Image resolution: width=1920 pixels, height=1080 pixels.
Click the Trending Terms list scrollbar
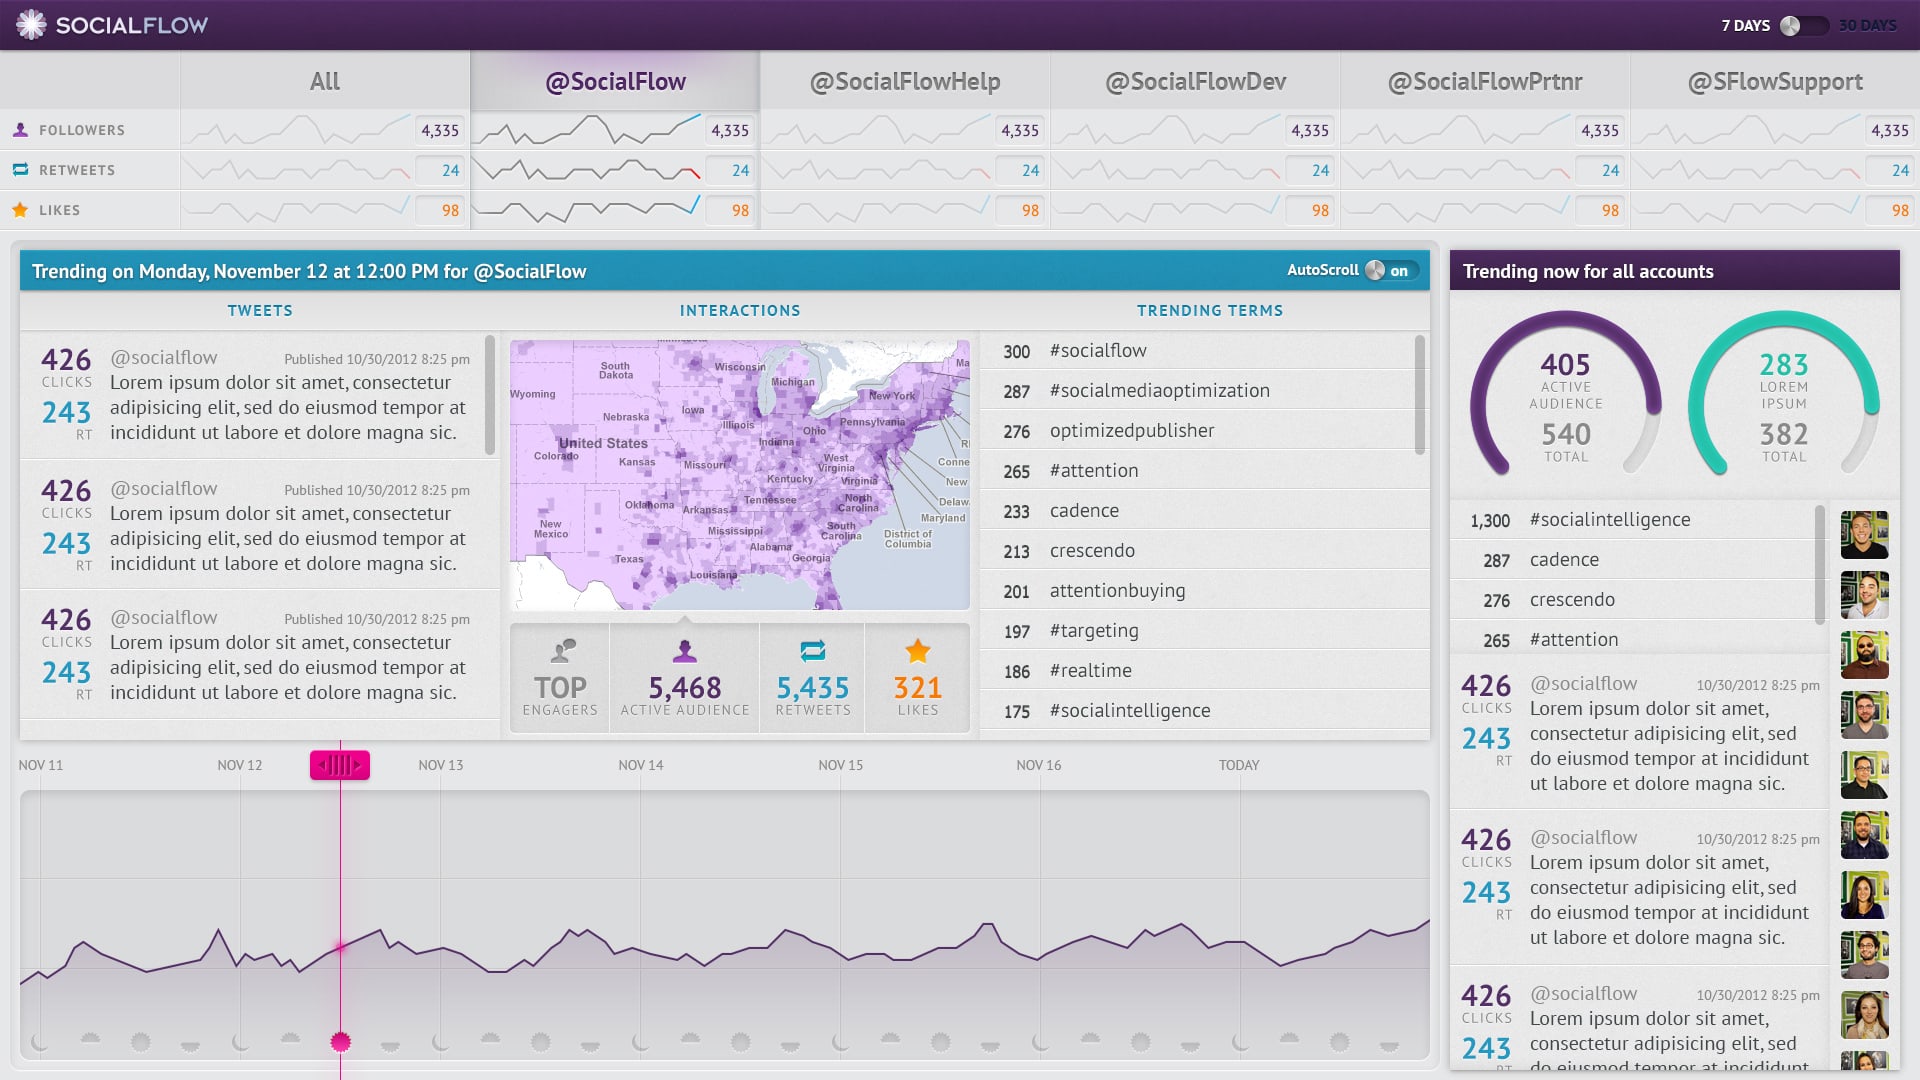coord(1420,395)
